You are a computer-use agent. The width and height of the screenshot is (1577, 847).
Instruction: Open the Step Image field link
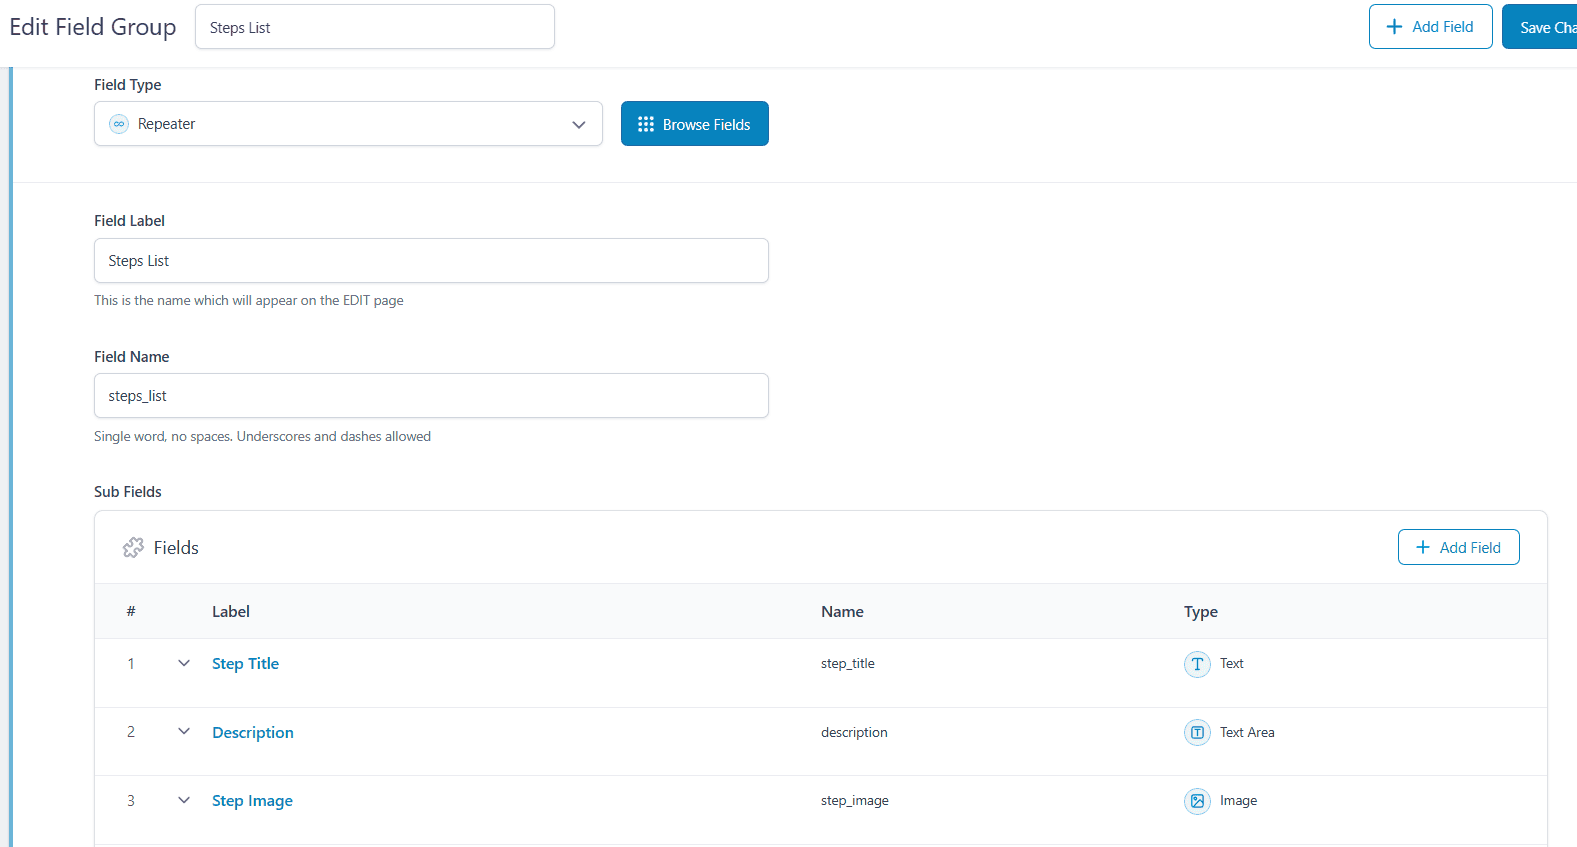pos(252,801)
